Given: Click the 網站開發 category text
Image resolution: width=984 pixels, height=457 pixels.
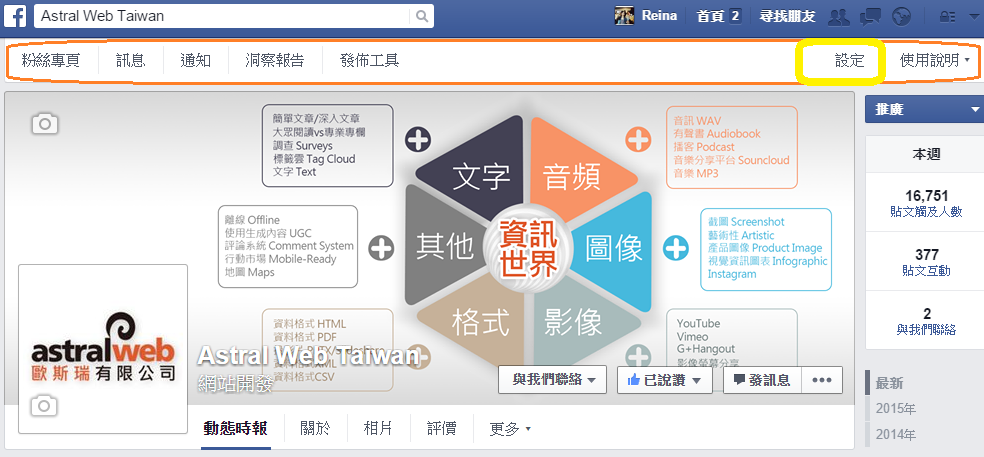Looking at the screenshot, I should pyautogui.click(x=235, y=384).
